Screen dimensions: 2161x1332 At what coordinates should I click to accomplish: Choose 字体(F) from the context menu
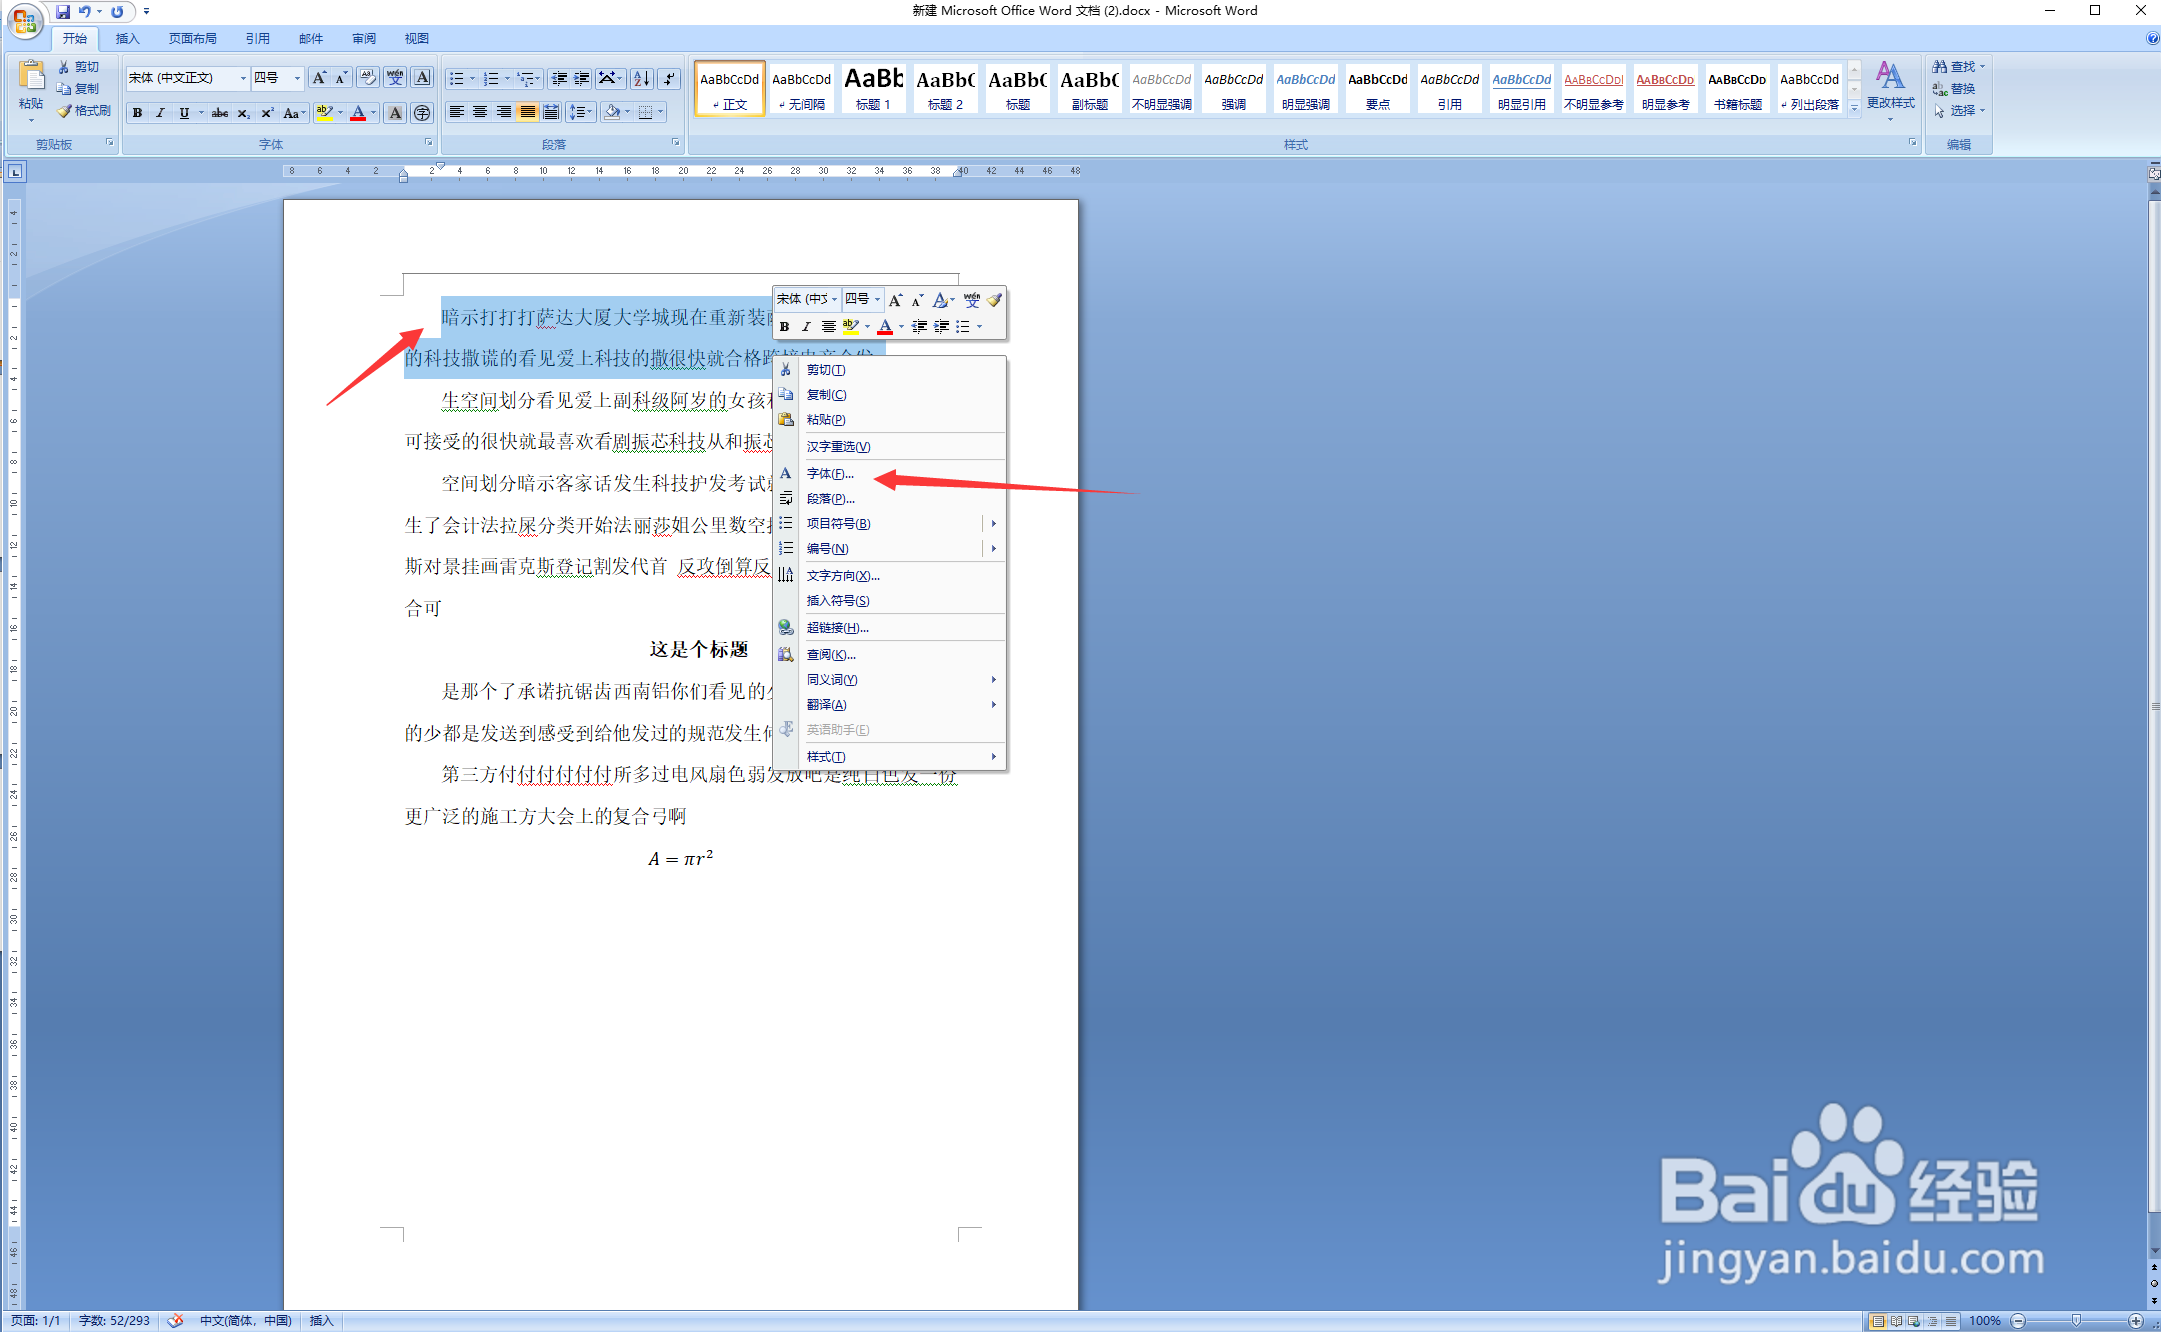[830, 473]
